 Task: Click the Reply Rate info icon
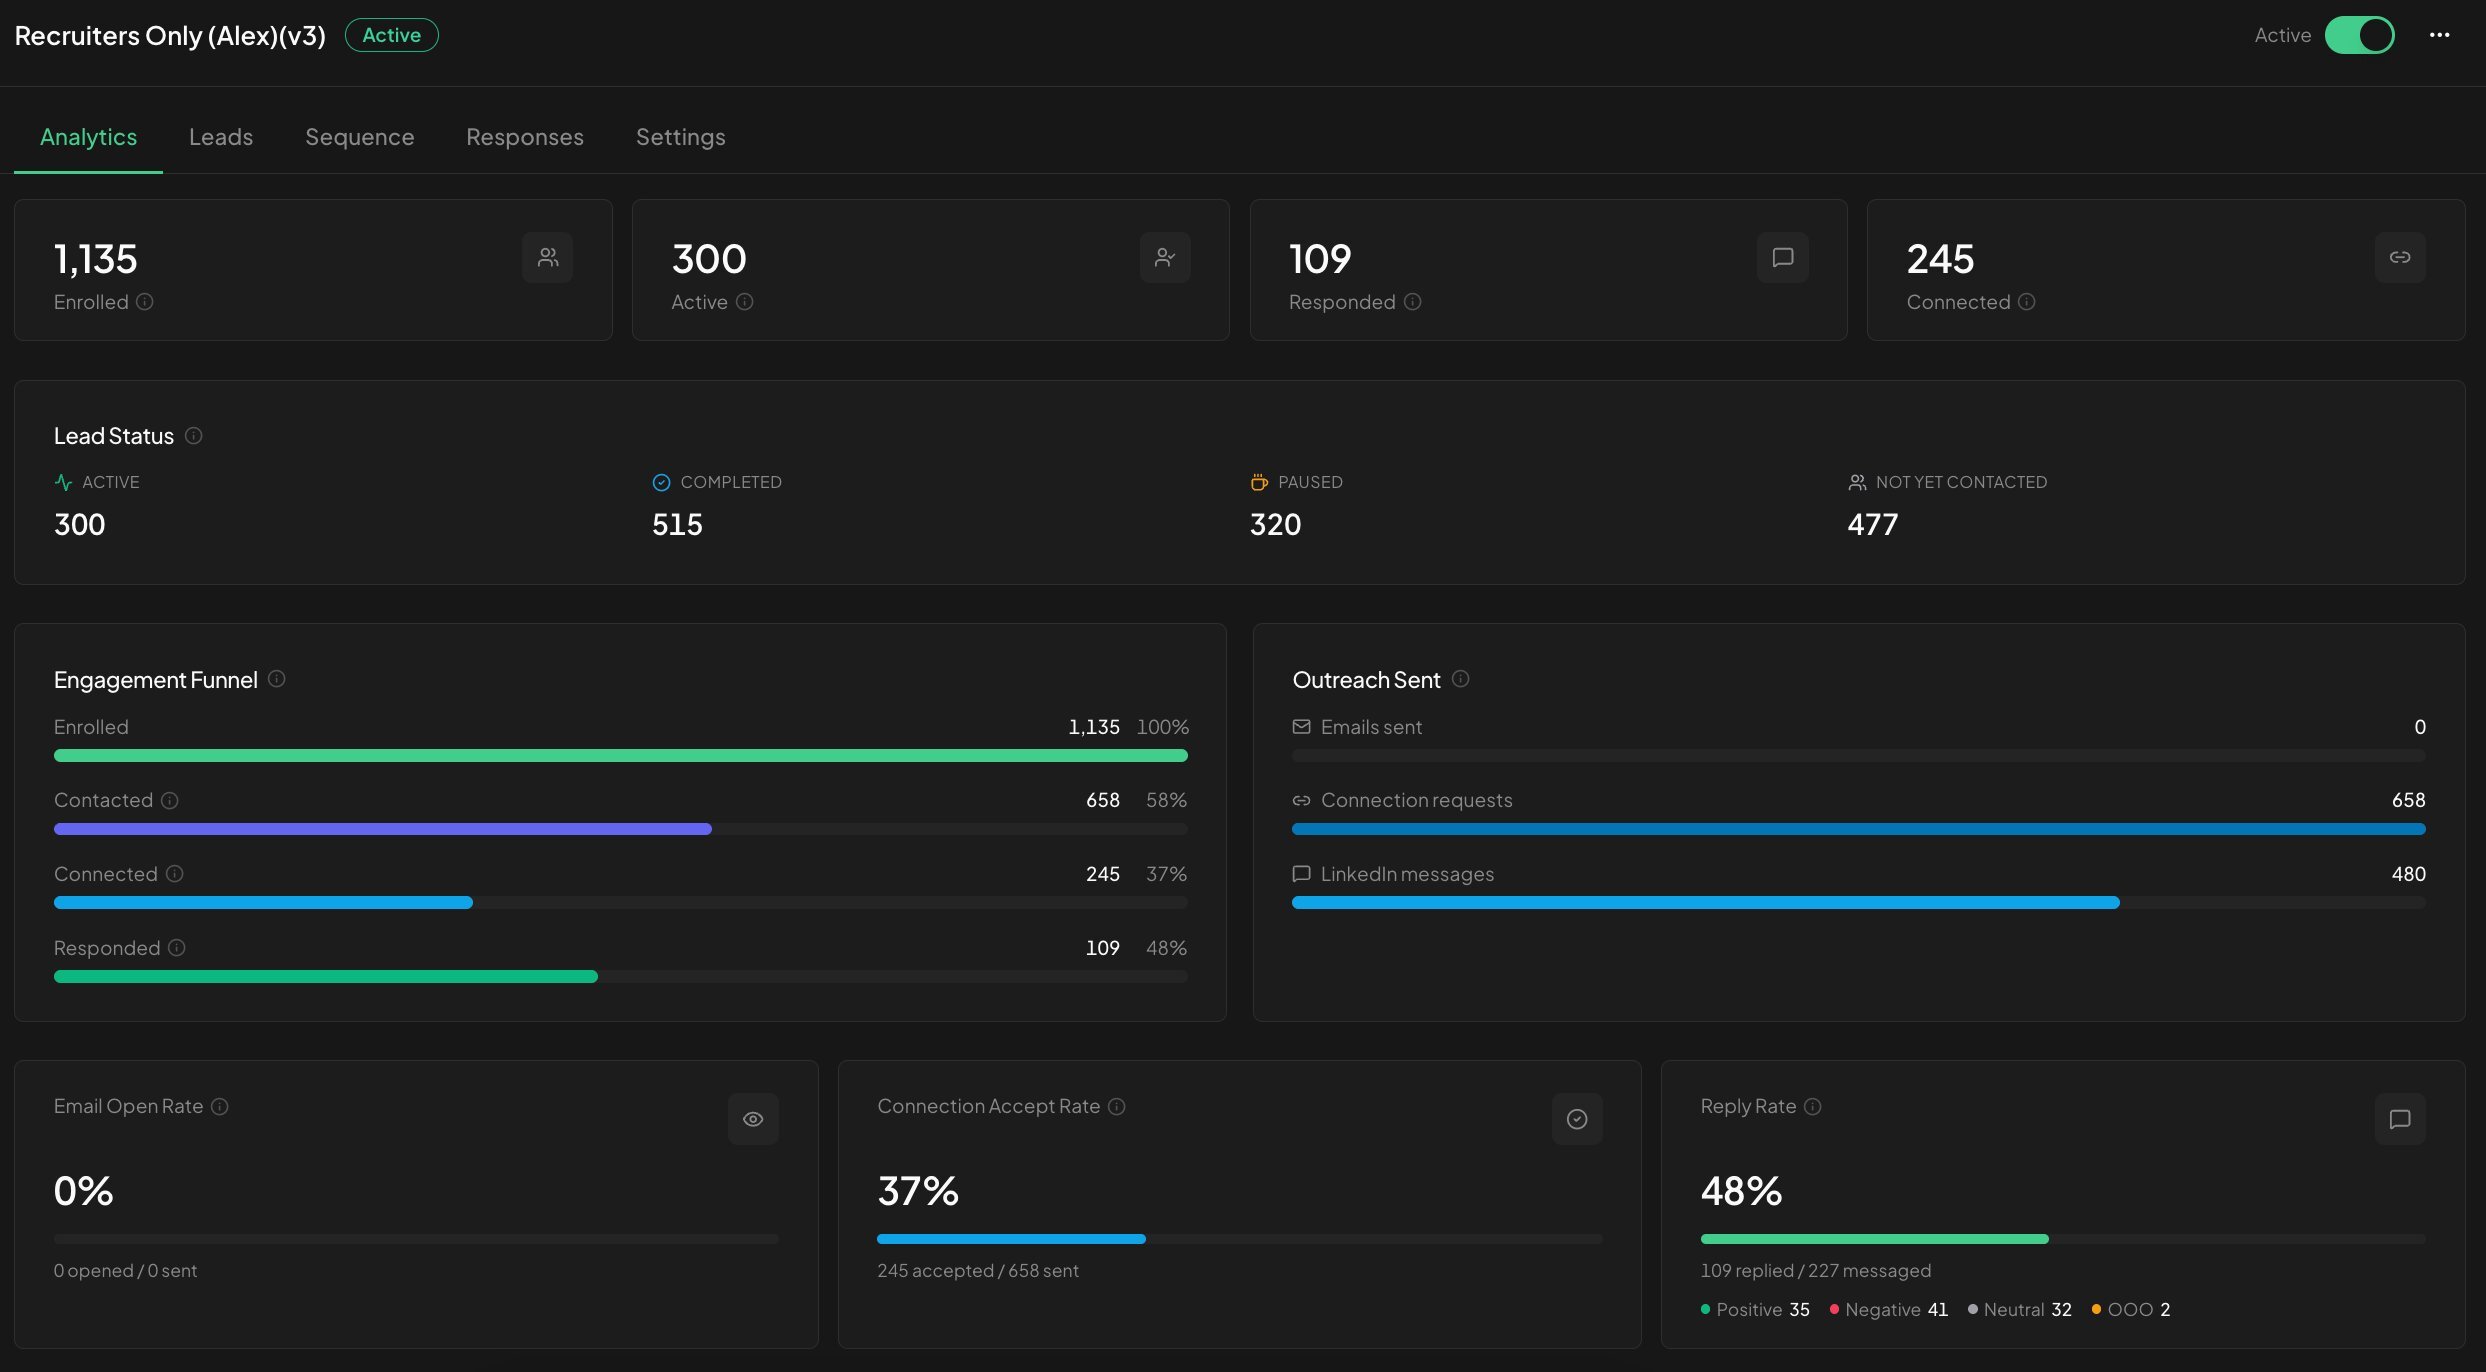pos(1813,1106)
